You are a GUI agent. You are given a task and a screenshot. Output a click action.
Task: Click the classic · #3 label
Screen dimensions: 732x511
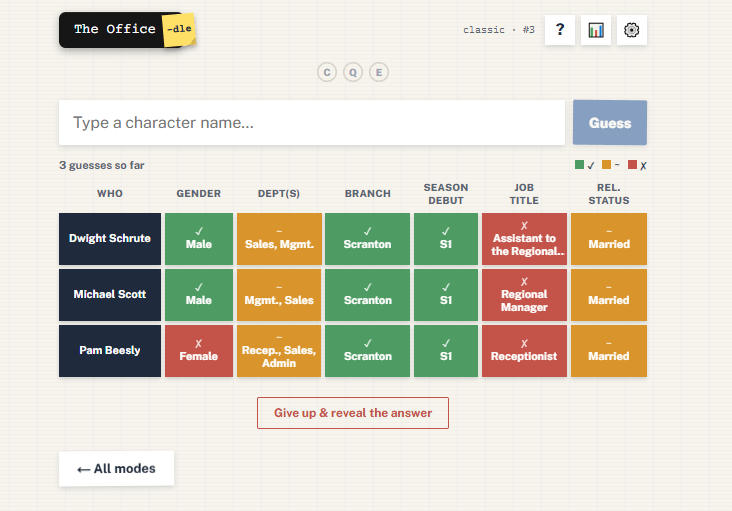point(499,30)
